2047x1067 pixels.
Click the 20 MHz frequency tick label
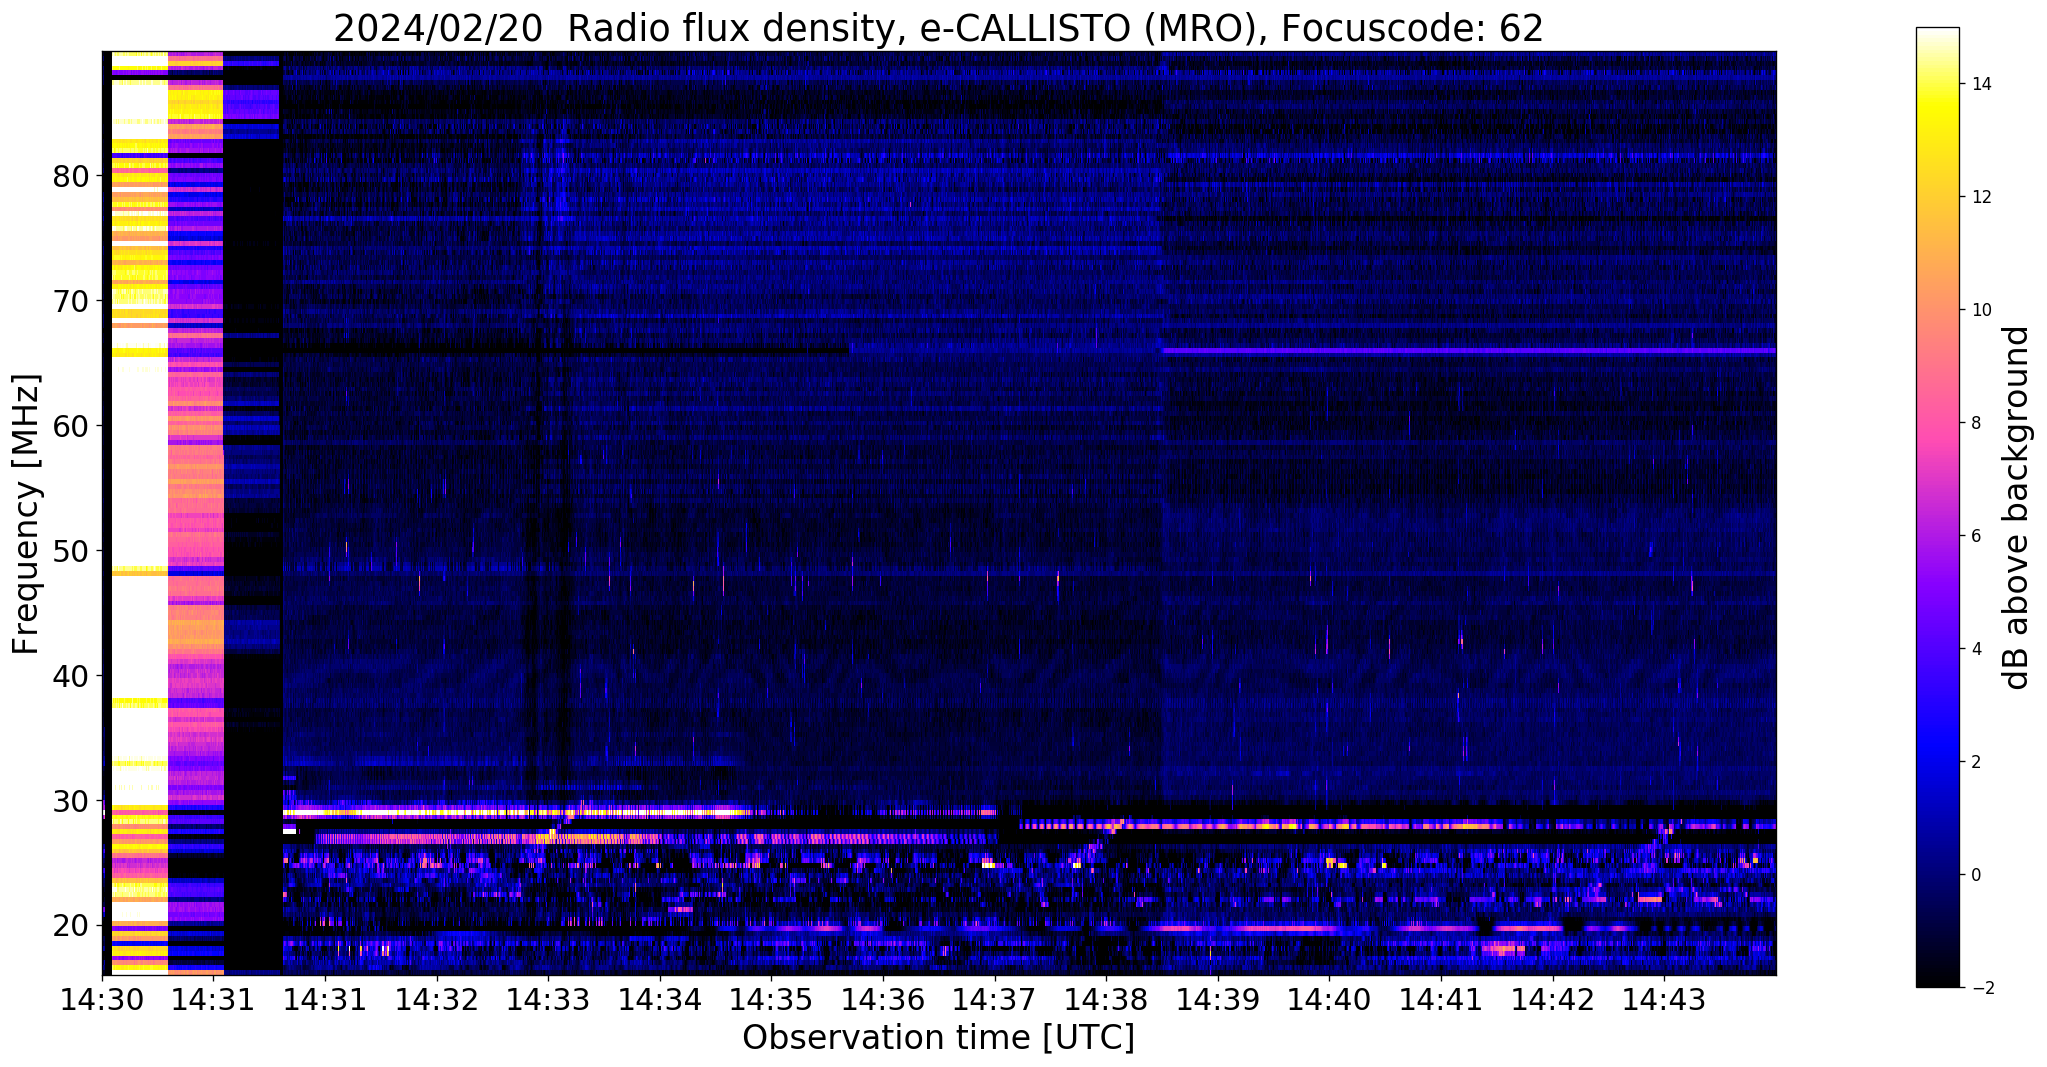coord(70,926)
